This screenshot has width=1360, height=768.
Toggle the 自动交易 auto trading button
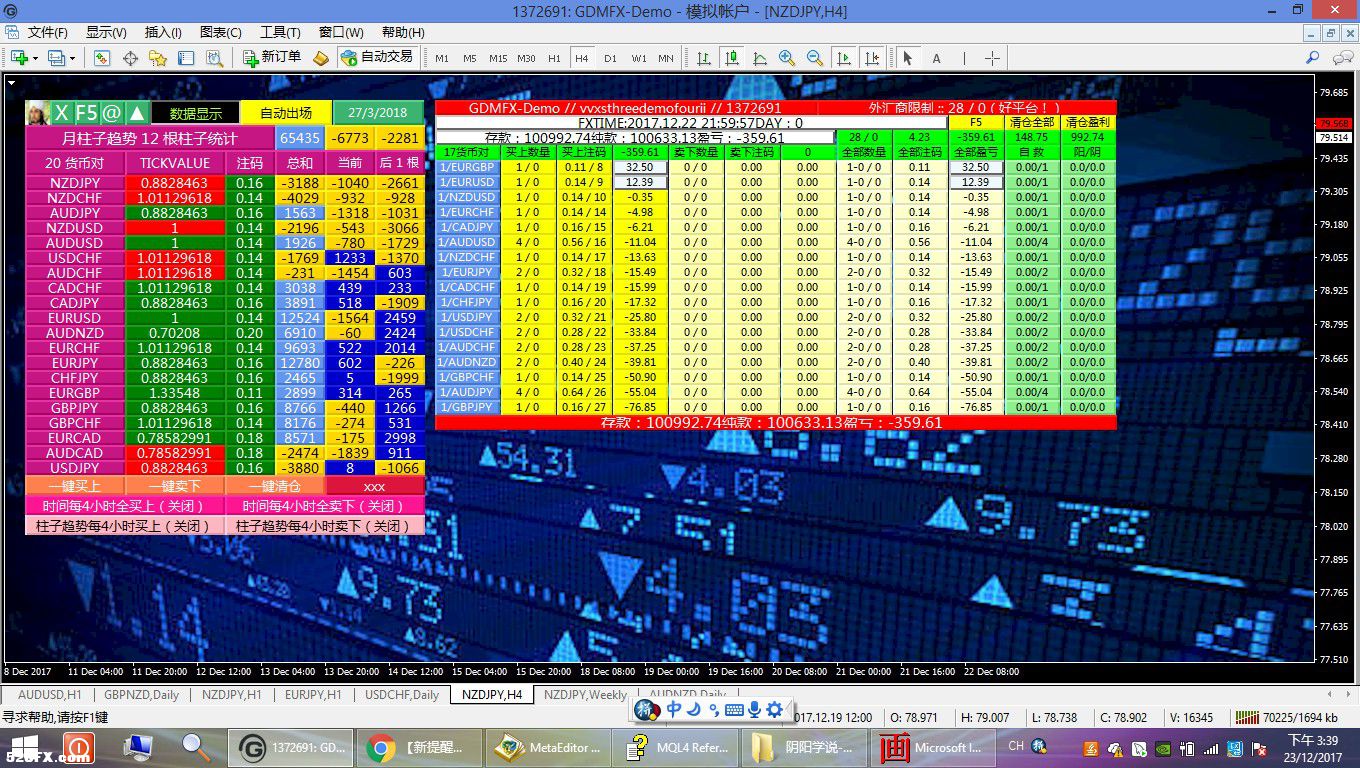tap(376, 57)
